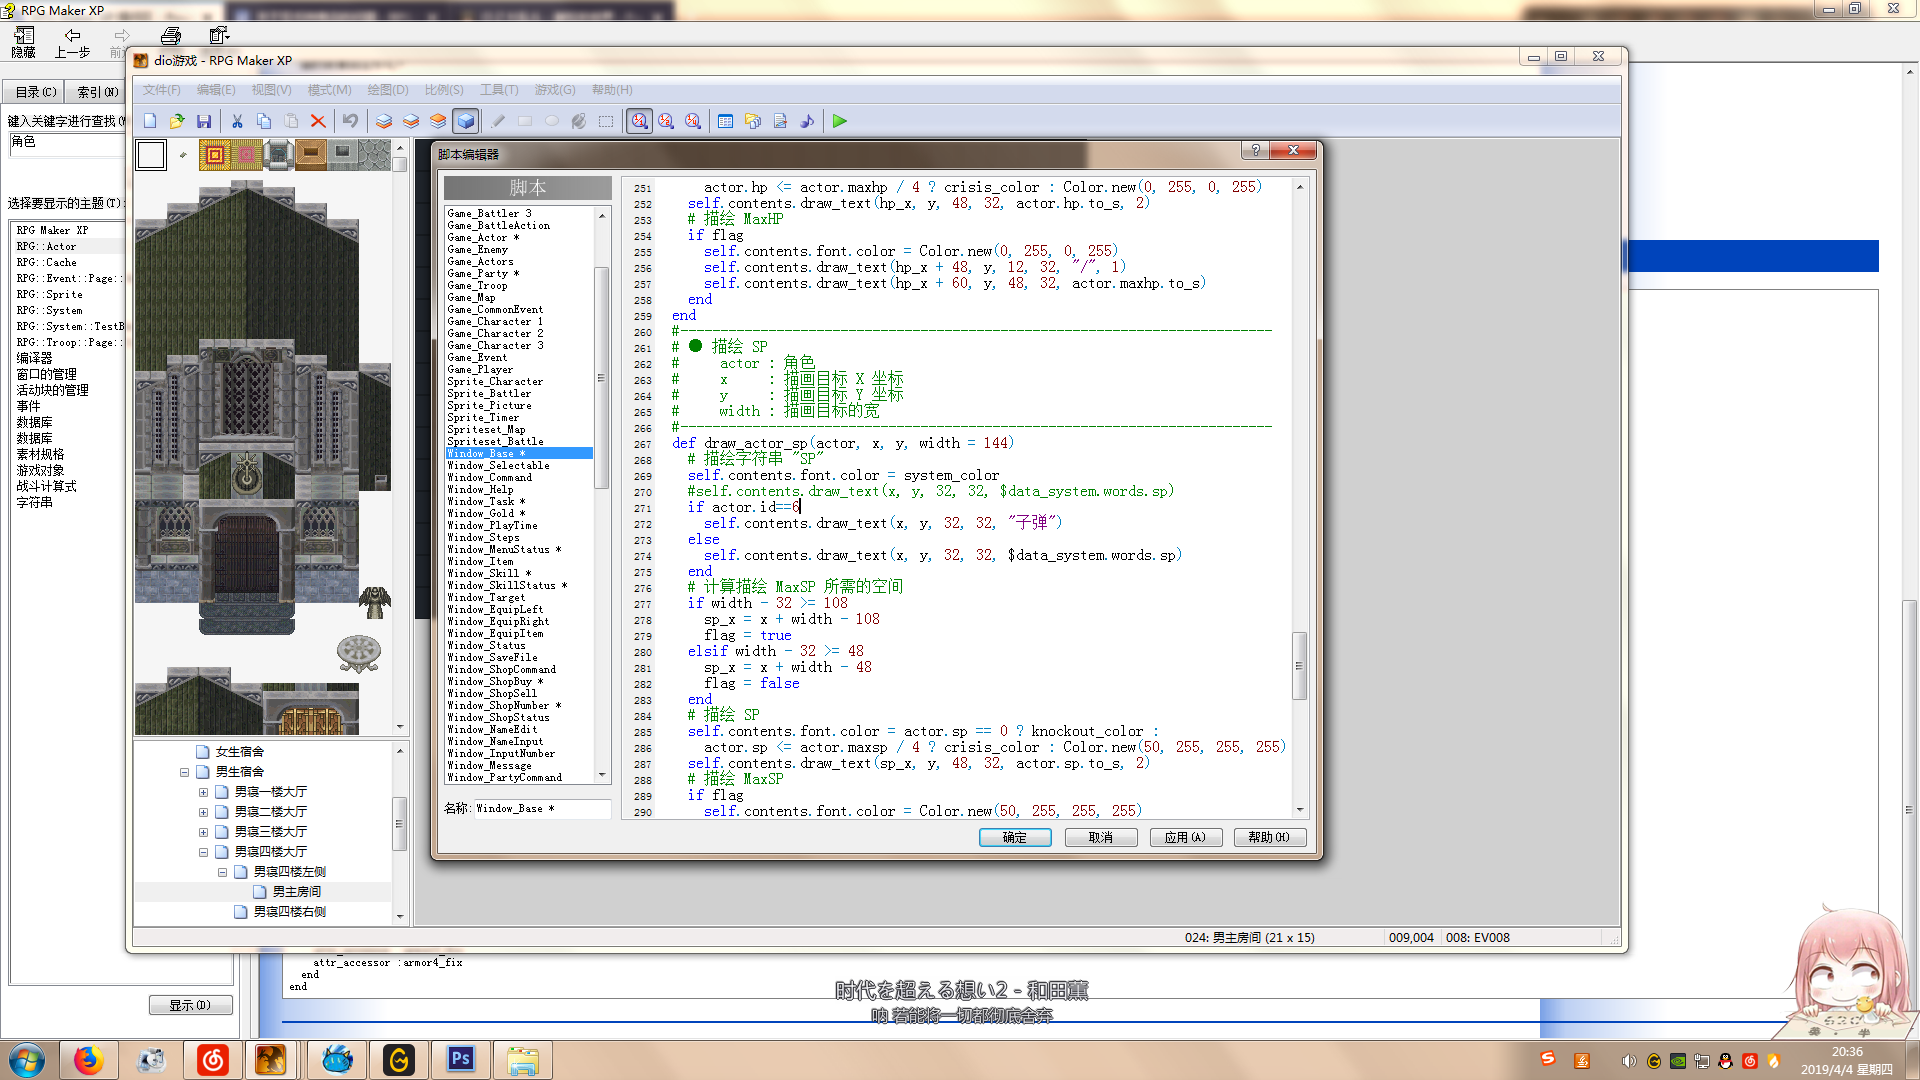Open Photoshop from the taskbar
Image resolution: width=1920 pixels, height=1080 pixels.
pyautogui.click(x=461, y=1060)
